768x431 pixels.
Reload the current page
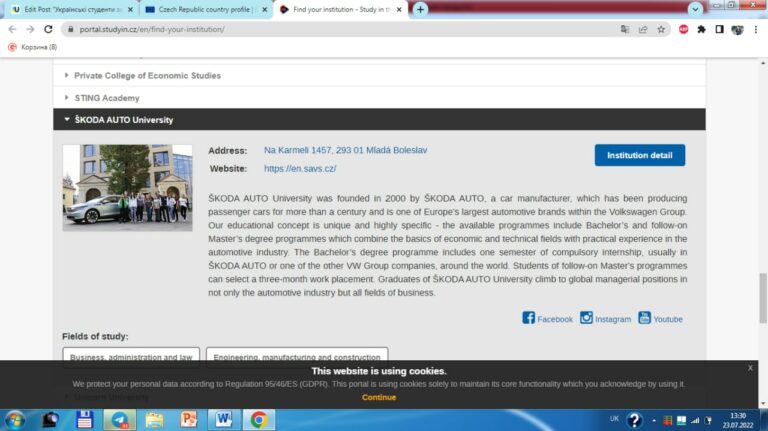tap(48, 29)
